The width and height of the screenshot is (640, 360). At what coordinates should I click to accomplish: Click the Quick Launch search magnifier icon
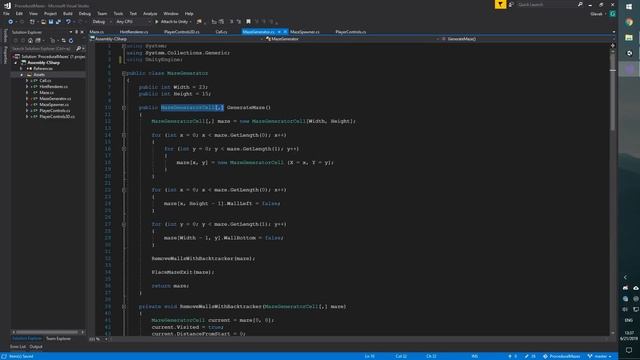tap(580, 4)
